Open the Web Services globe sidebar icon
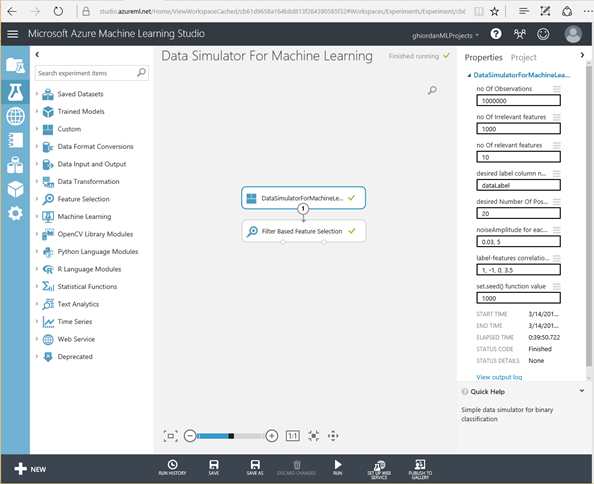This screenshot has height=484, width=594. pos(15,116)
